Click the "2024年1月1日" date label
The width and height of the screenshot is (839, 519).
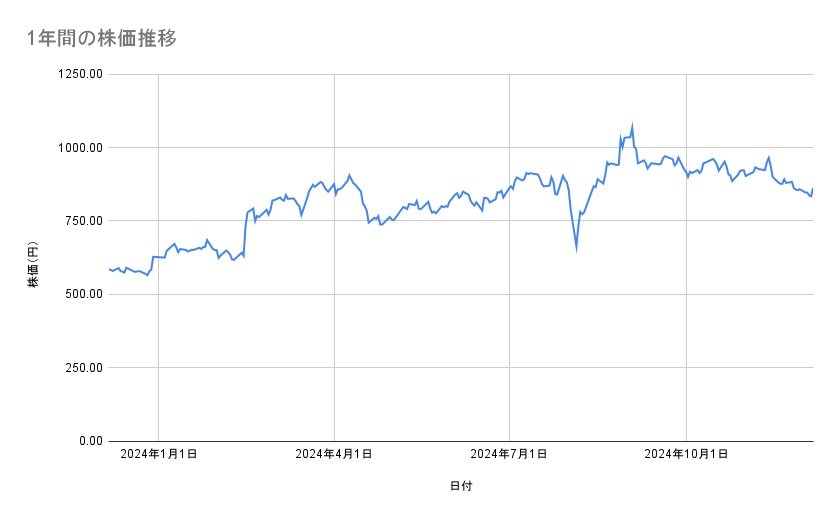click(158, 455)
